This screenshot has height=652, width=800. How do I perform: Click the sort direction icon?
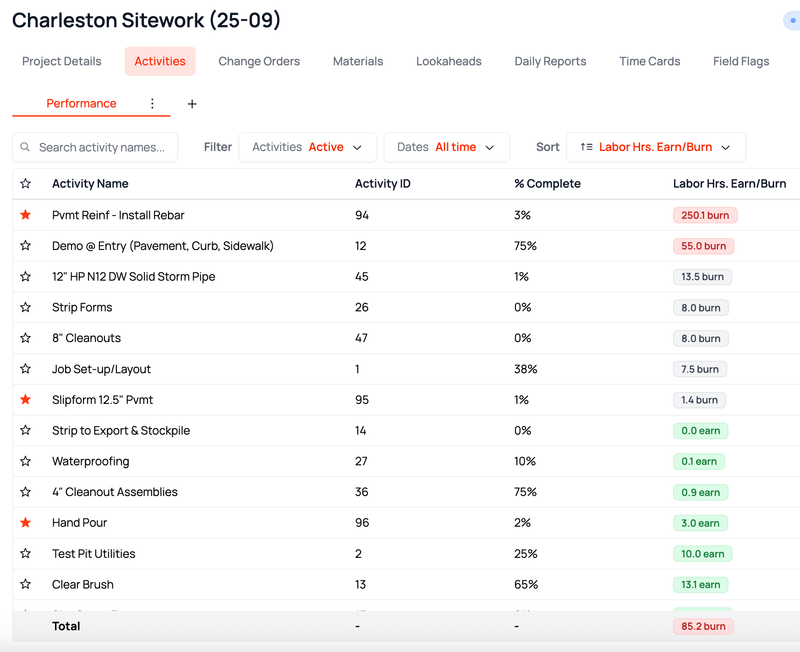(x=586, y=147)
